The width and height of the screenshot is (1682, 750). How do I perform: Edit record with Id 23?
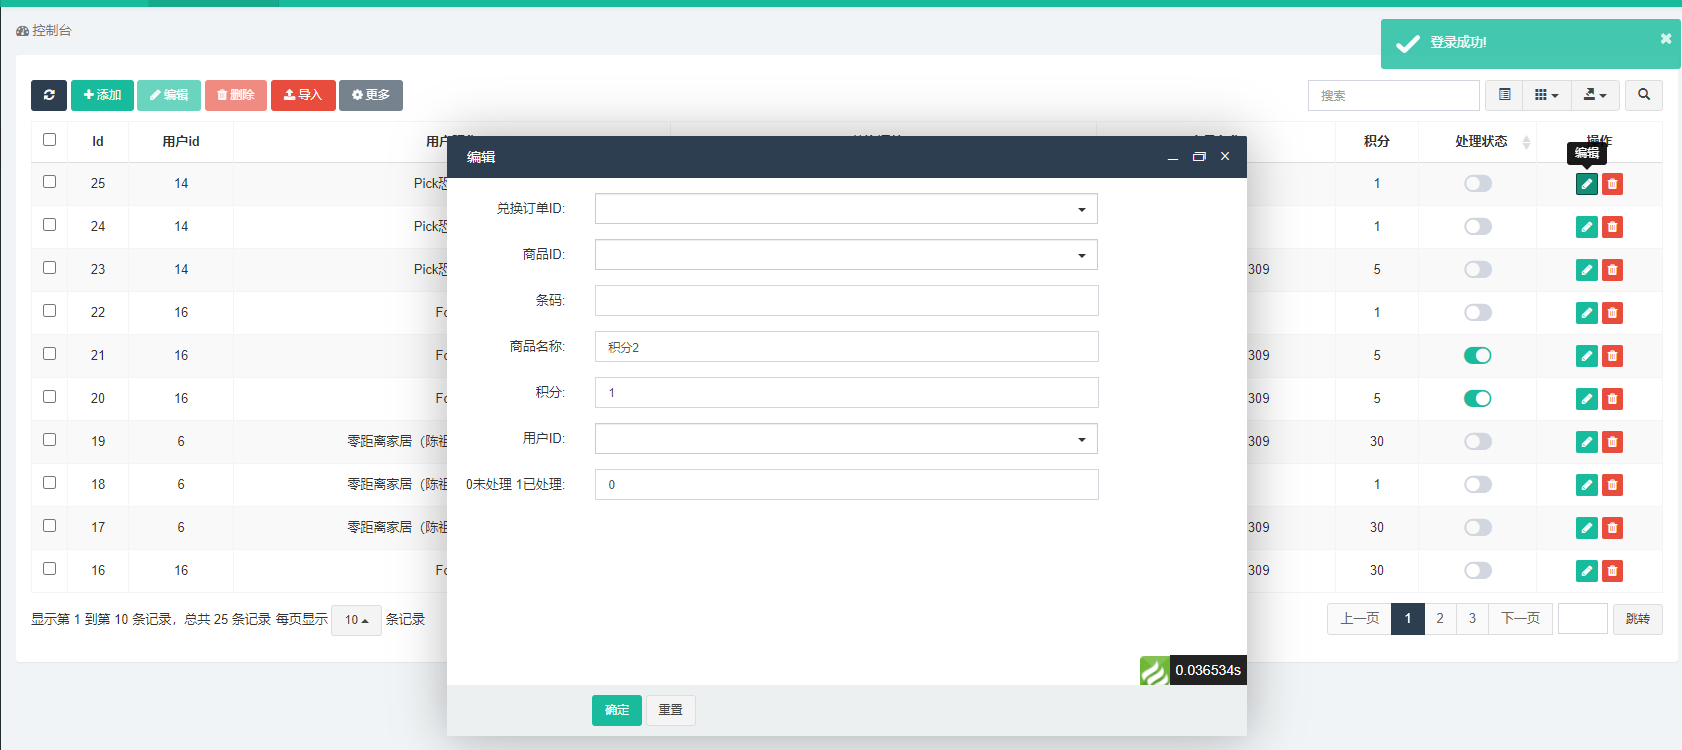tap(1587, 270)
